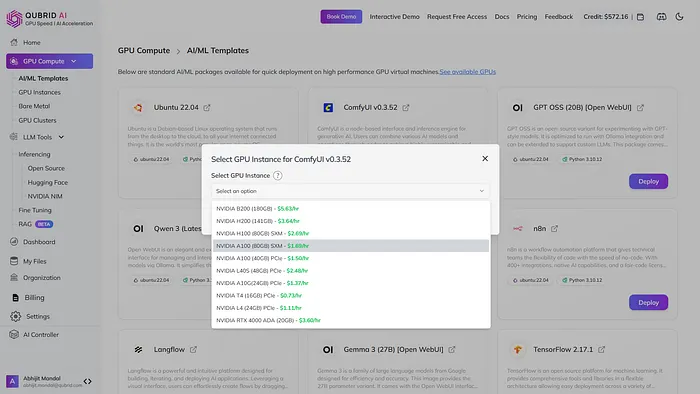Screen dimensions: 700x394
Task: Open the Feedback link
Action: 558,17
